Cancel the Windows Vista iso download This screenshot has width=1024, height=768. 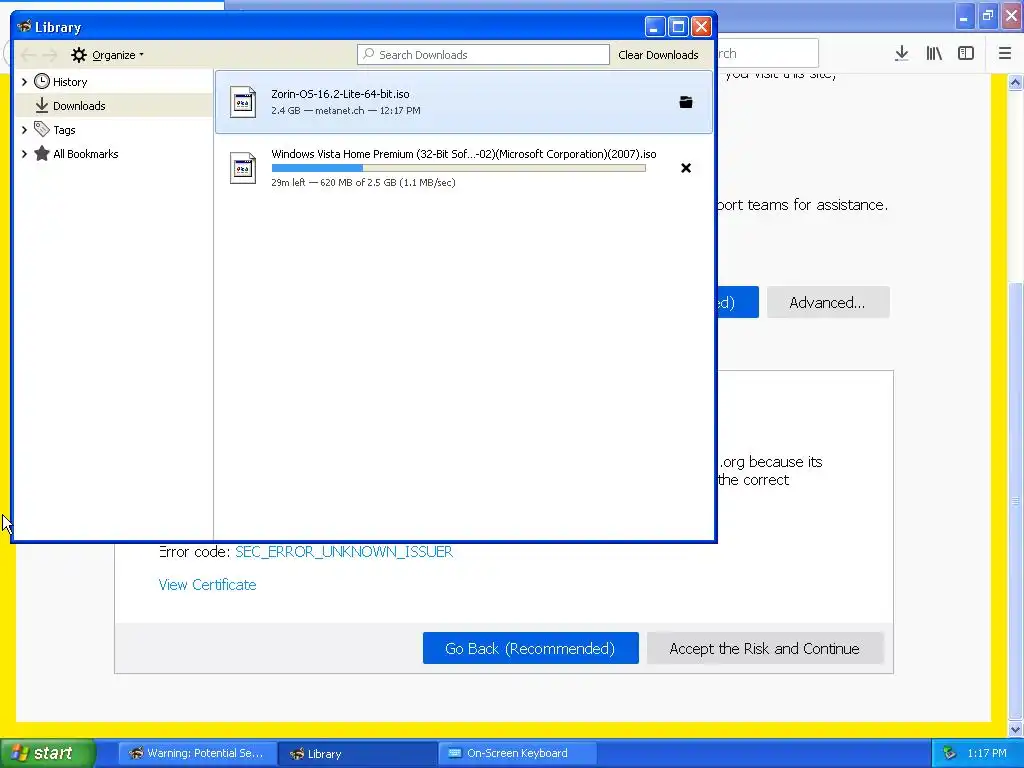point(686,168)
